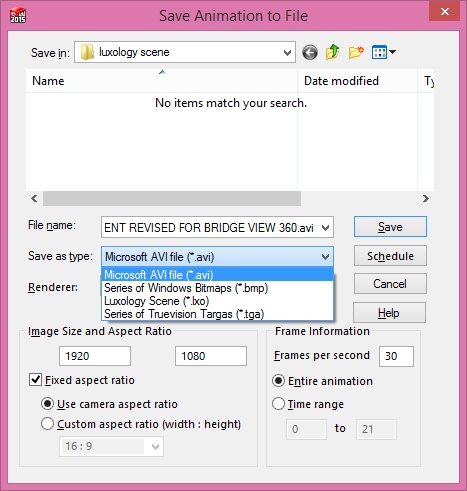Select Series of Windows Bitmaps (*.bmp)

tap(217, 288)
